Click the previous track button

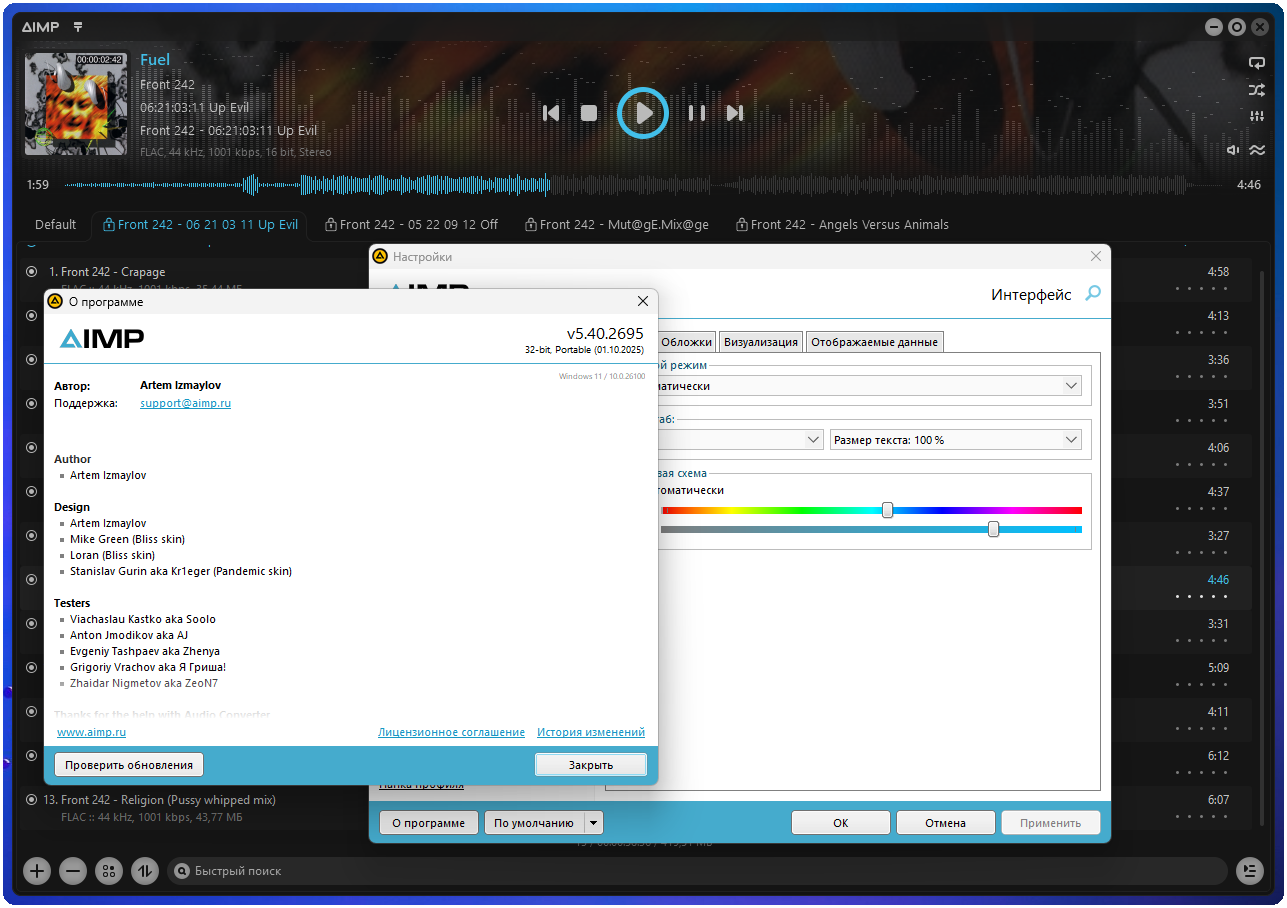[551, 113]
